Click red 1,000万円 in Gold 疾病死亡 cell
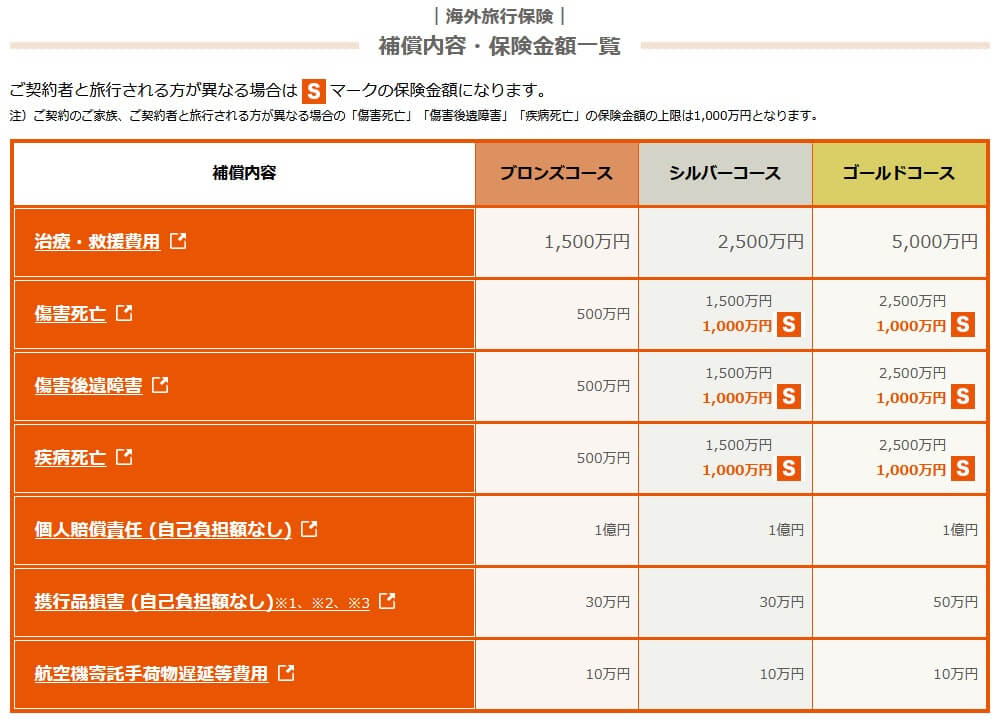997x720 pixels. [911, 470]
